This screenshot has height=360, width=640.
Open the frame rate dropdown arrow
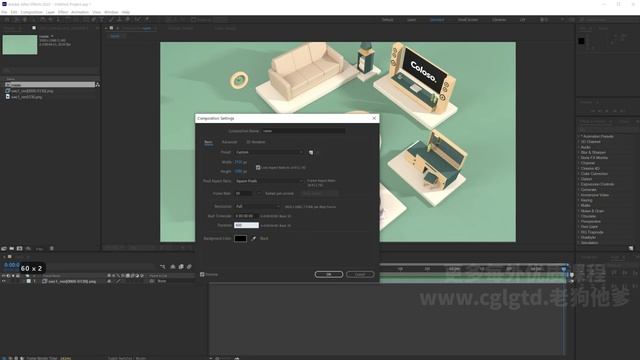click(258, 193)
